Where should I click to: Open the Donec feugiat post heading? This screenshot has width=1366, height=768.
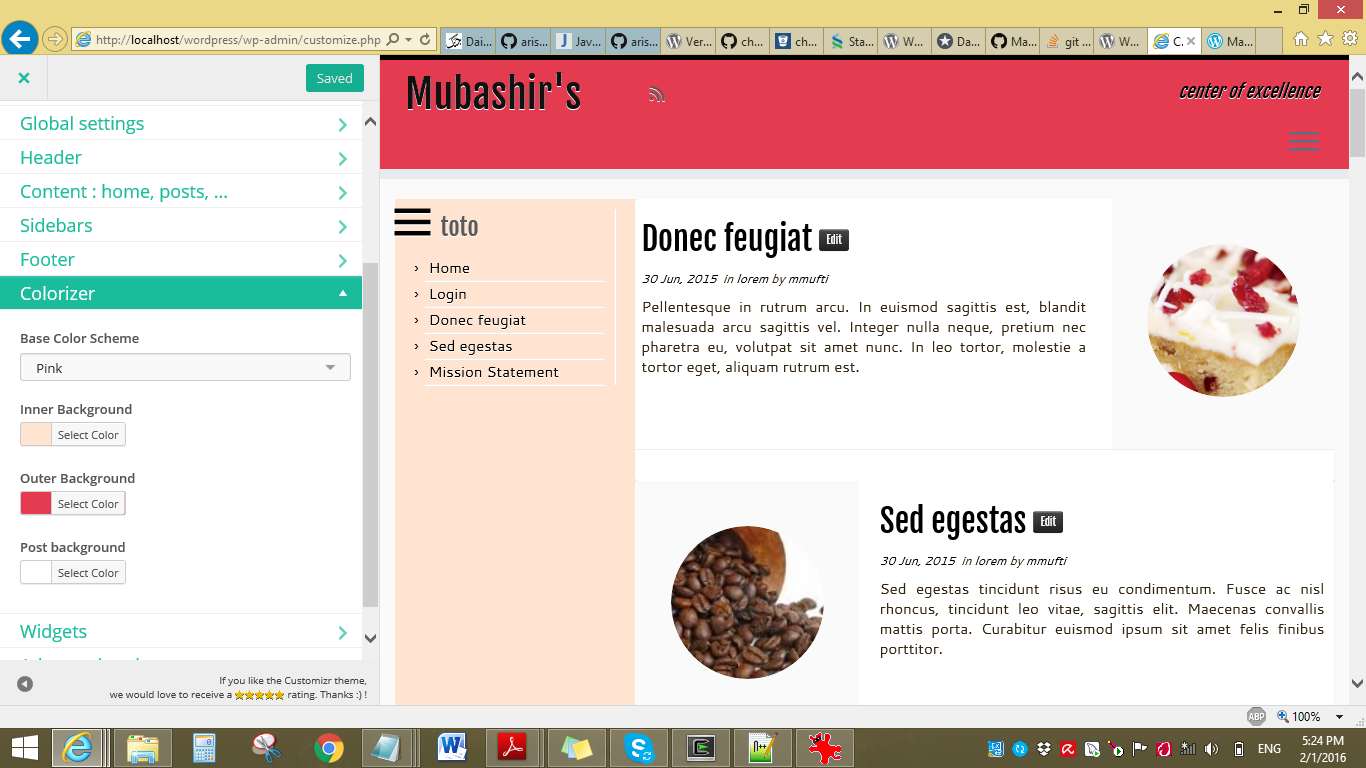pos(727,239)
